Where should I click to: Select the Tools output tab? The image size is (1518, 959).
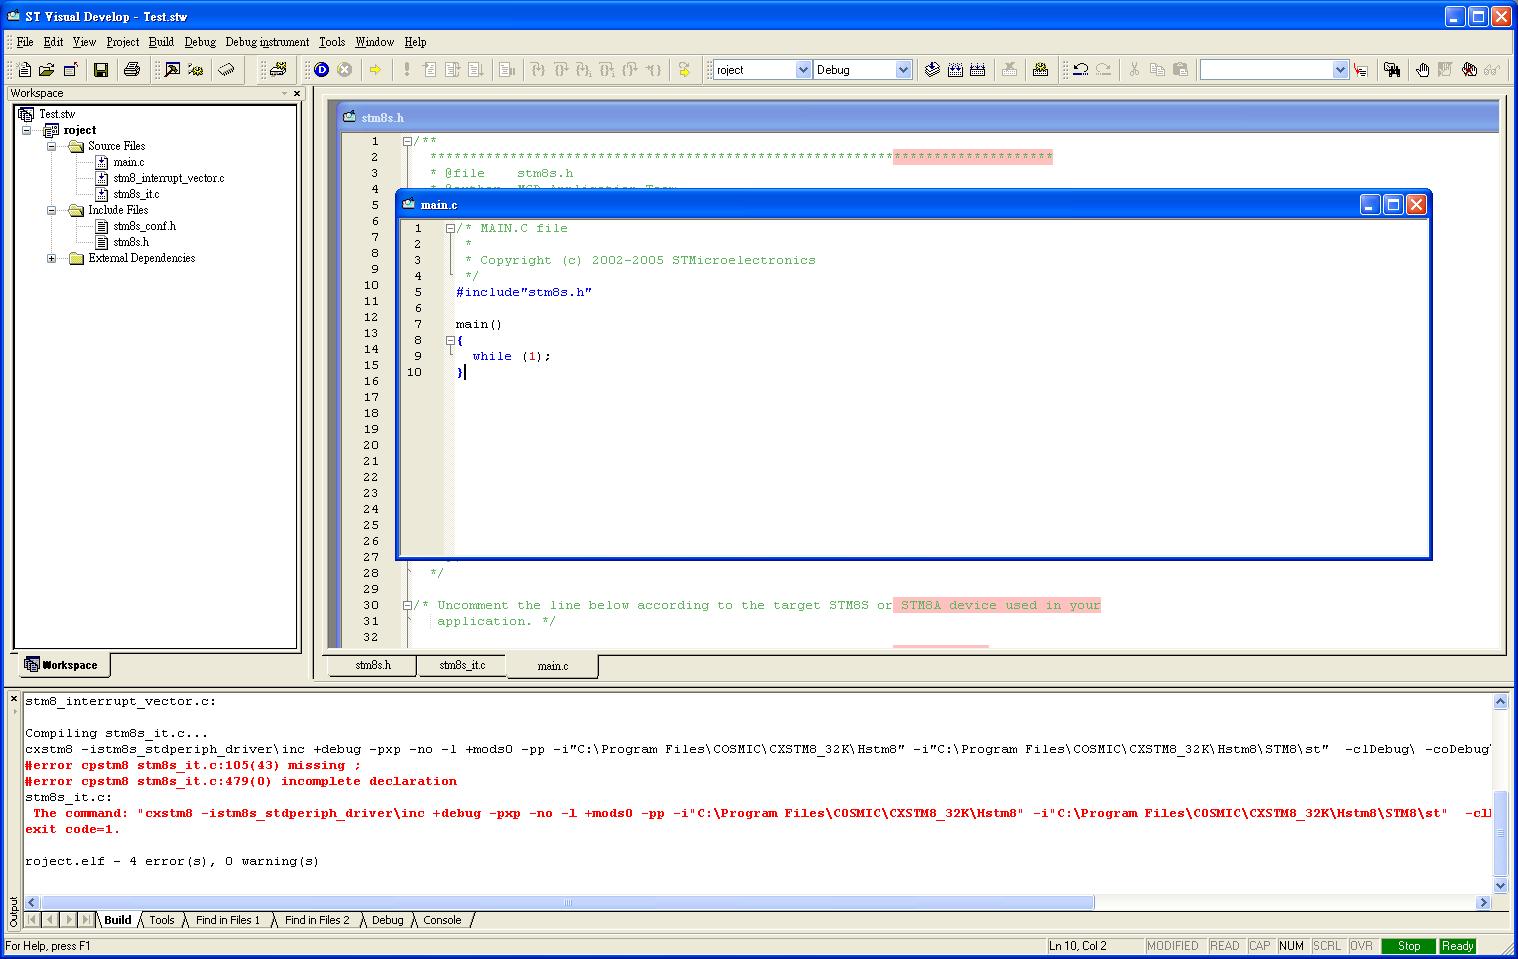pyautogui.click(x=162, y=920)
